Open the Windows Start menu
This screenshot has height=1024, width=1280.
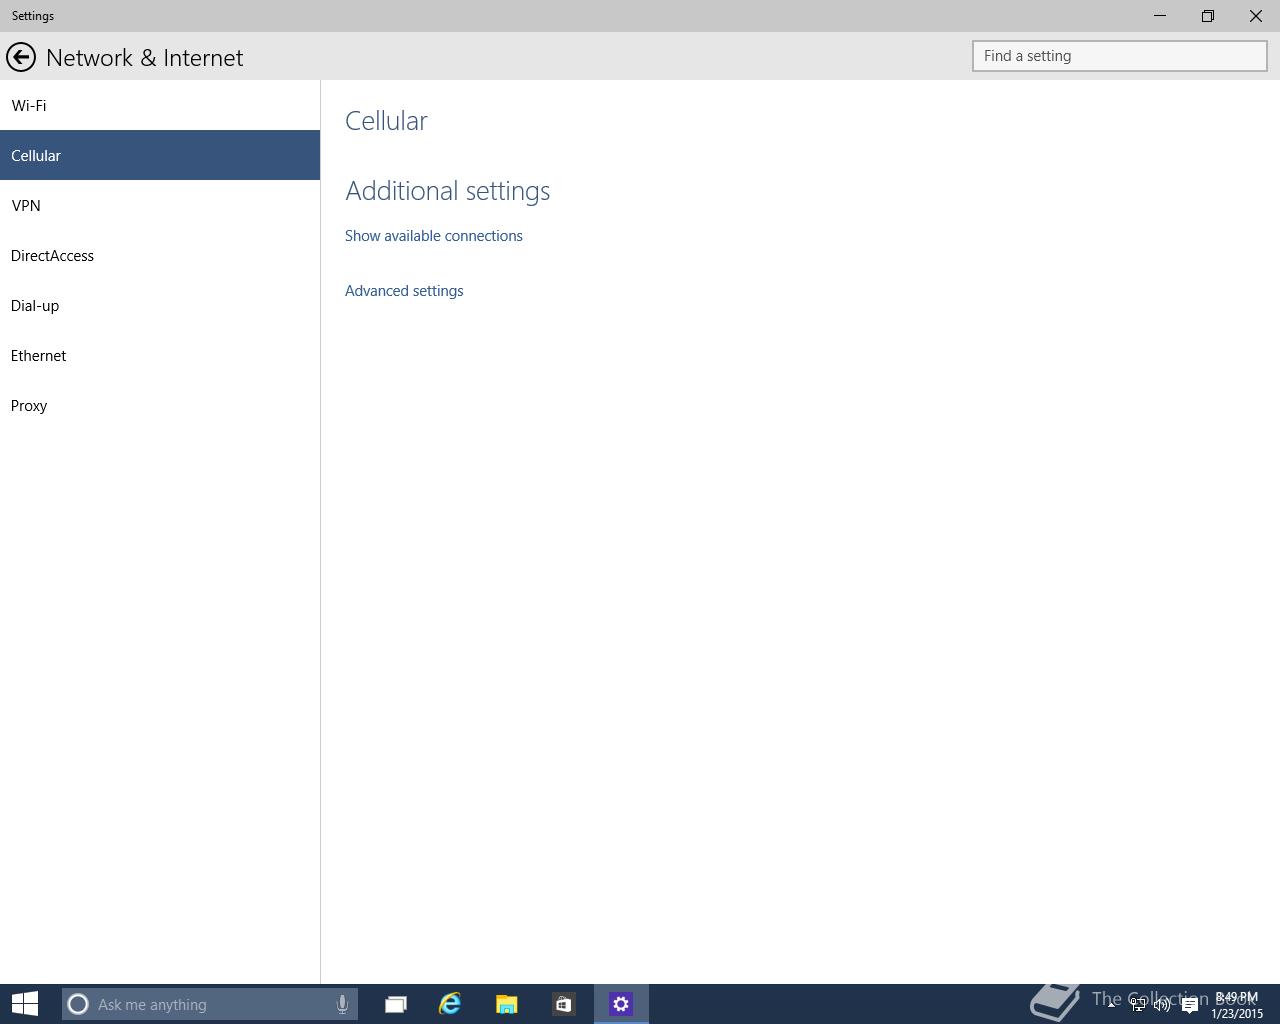click(x=25, y=1004)
